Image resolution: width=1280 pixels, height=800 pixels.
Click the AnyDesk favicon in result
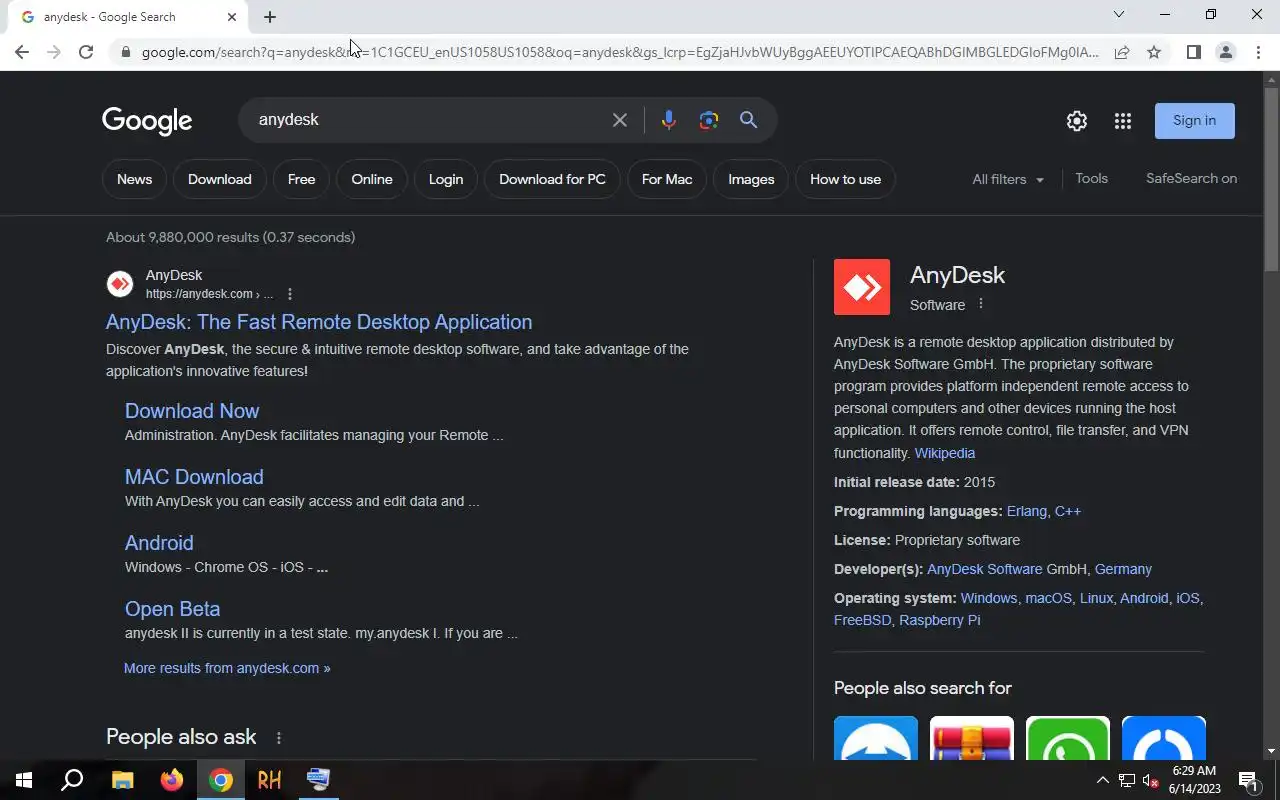pyautogui.click(x=120, y=284)
